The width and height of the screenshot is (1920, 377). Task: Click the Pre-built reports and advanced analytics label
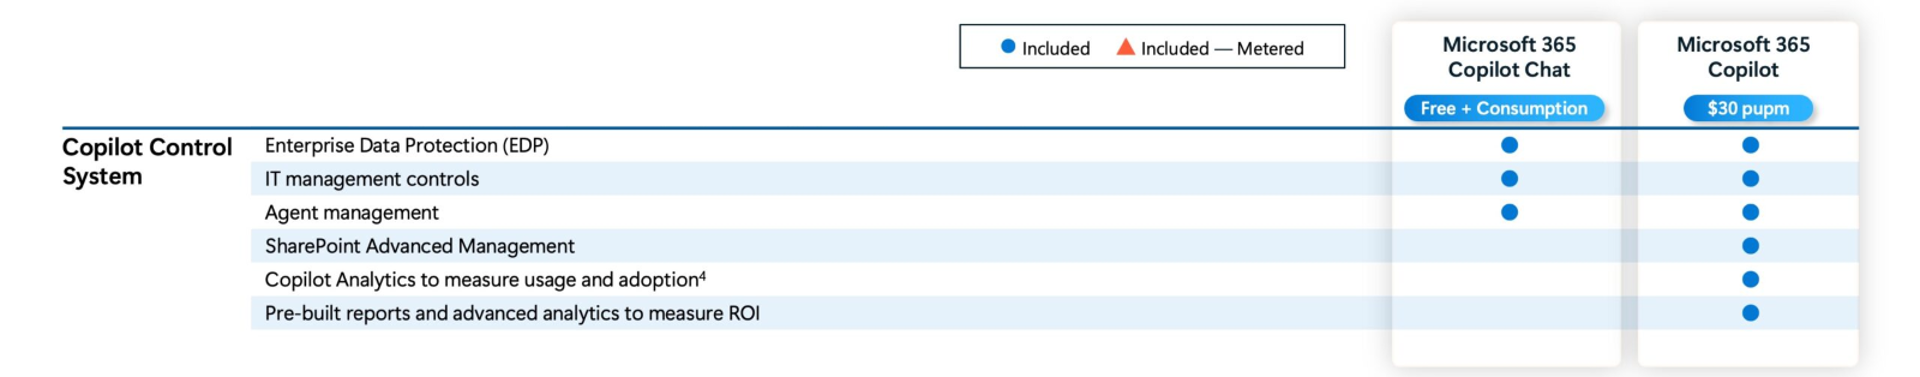pos(512,313)
